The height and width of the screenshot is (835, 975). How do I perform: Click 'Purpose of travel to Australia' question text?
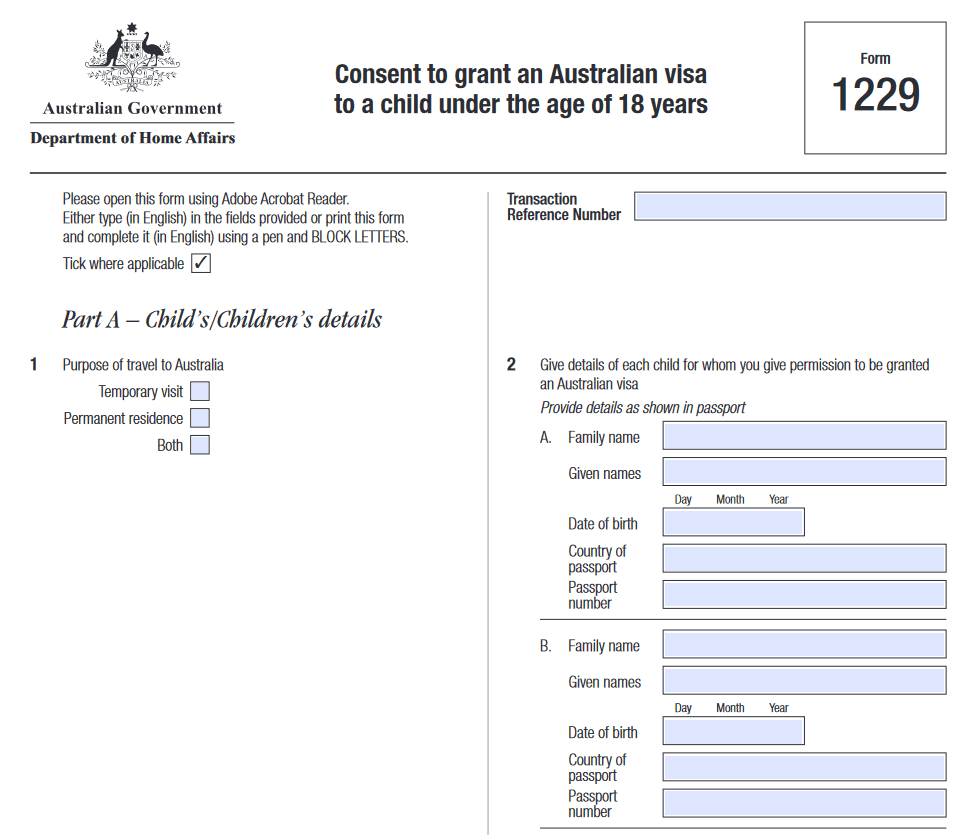[x=143, y=364]
